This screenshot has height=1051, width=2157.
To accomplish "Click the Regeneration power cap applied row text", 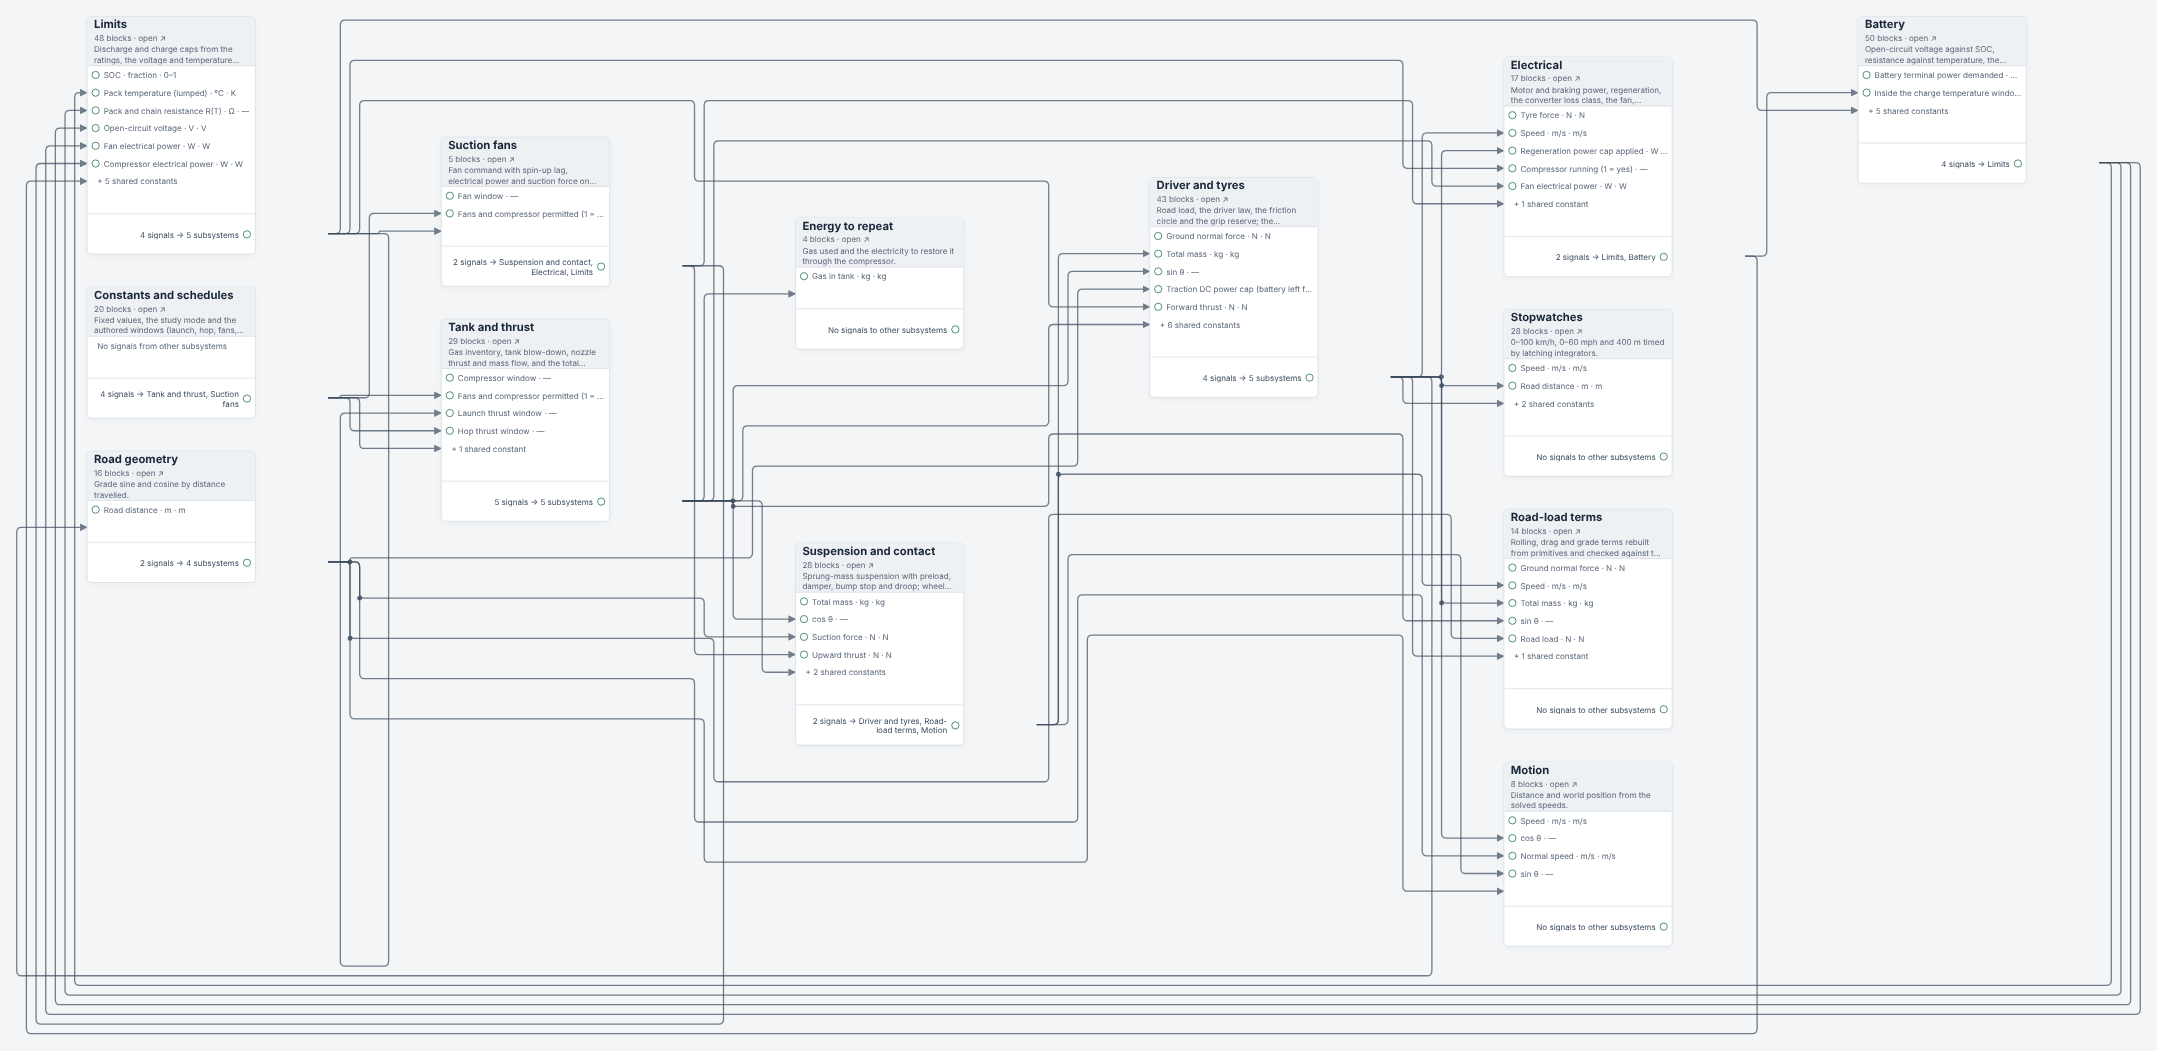I will click(1593, 151).
